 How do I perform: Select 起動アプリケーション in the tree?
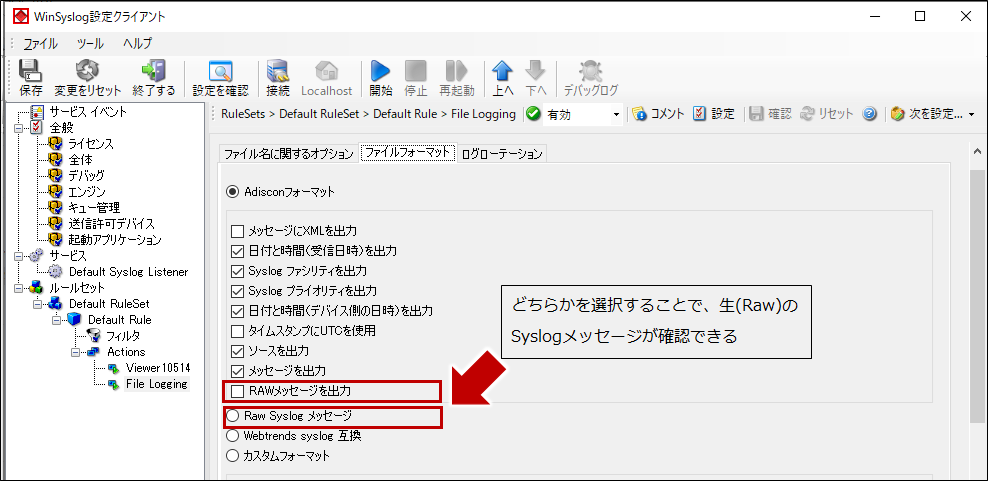click(x=115, y=240)
